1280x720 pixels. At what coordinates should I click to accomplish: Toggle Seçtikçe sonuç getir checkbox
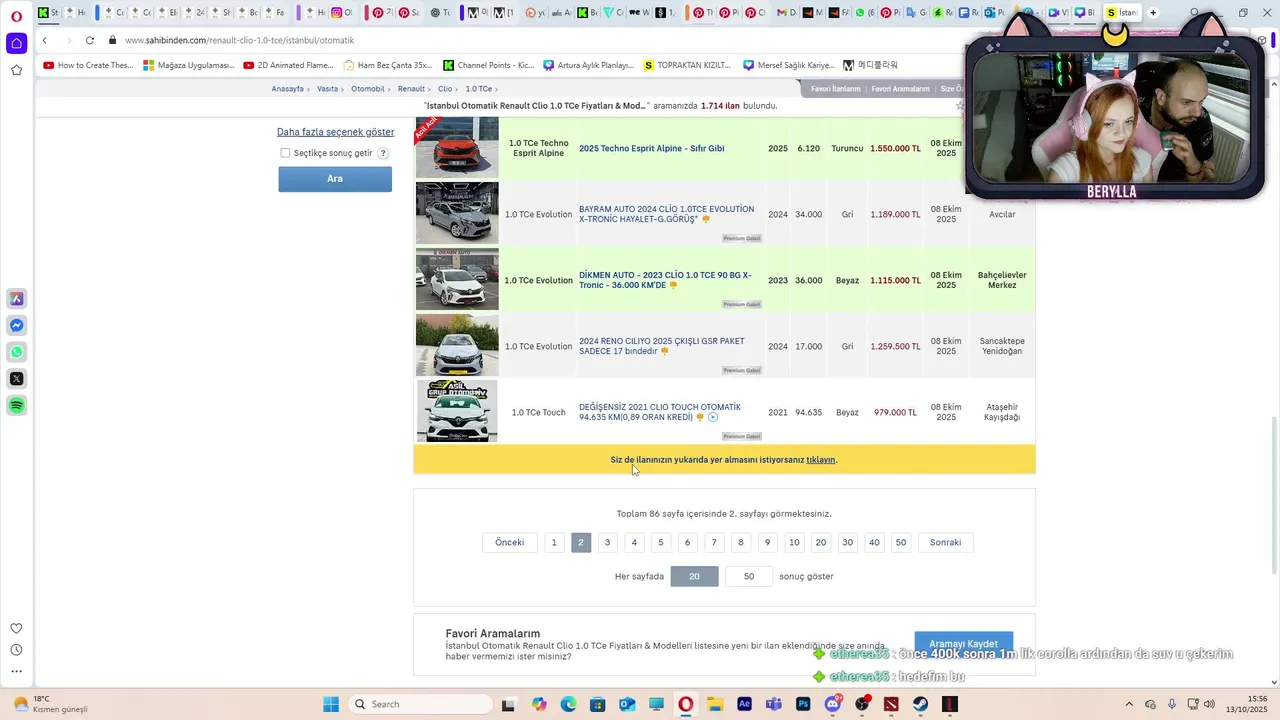(x=285, y=153)
